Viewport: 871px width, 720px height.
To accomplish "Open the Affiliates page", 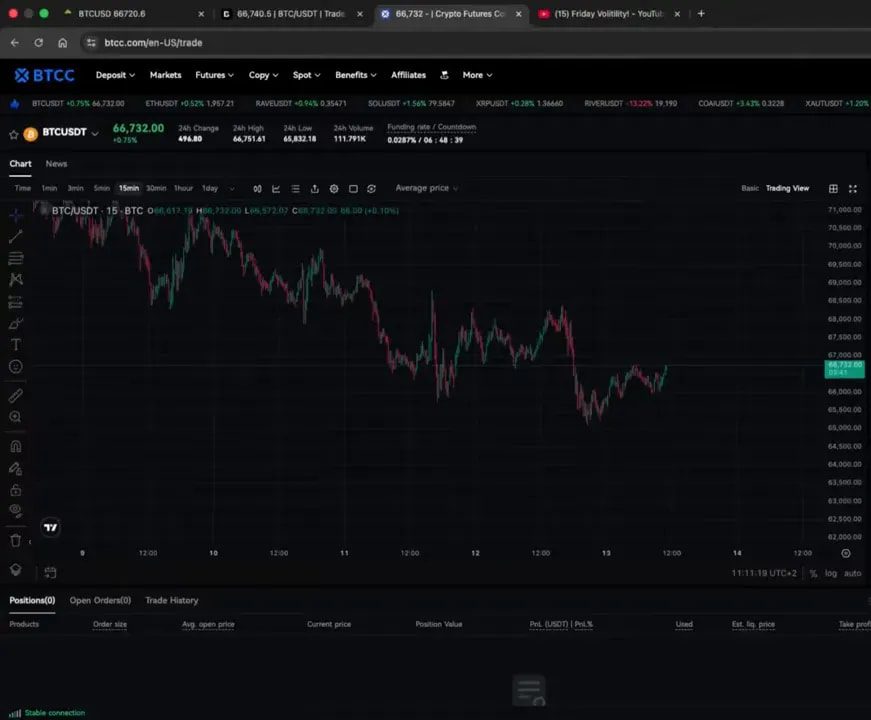I will coord(408,75).
